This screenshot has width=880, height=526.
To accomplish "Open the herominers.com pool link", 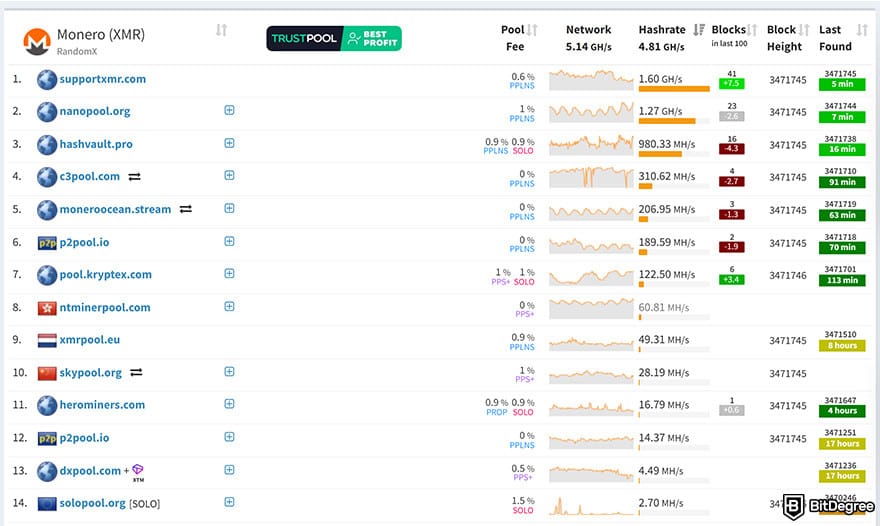I will click(x=102, y=405).
